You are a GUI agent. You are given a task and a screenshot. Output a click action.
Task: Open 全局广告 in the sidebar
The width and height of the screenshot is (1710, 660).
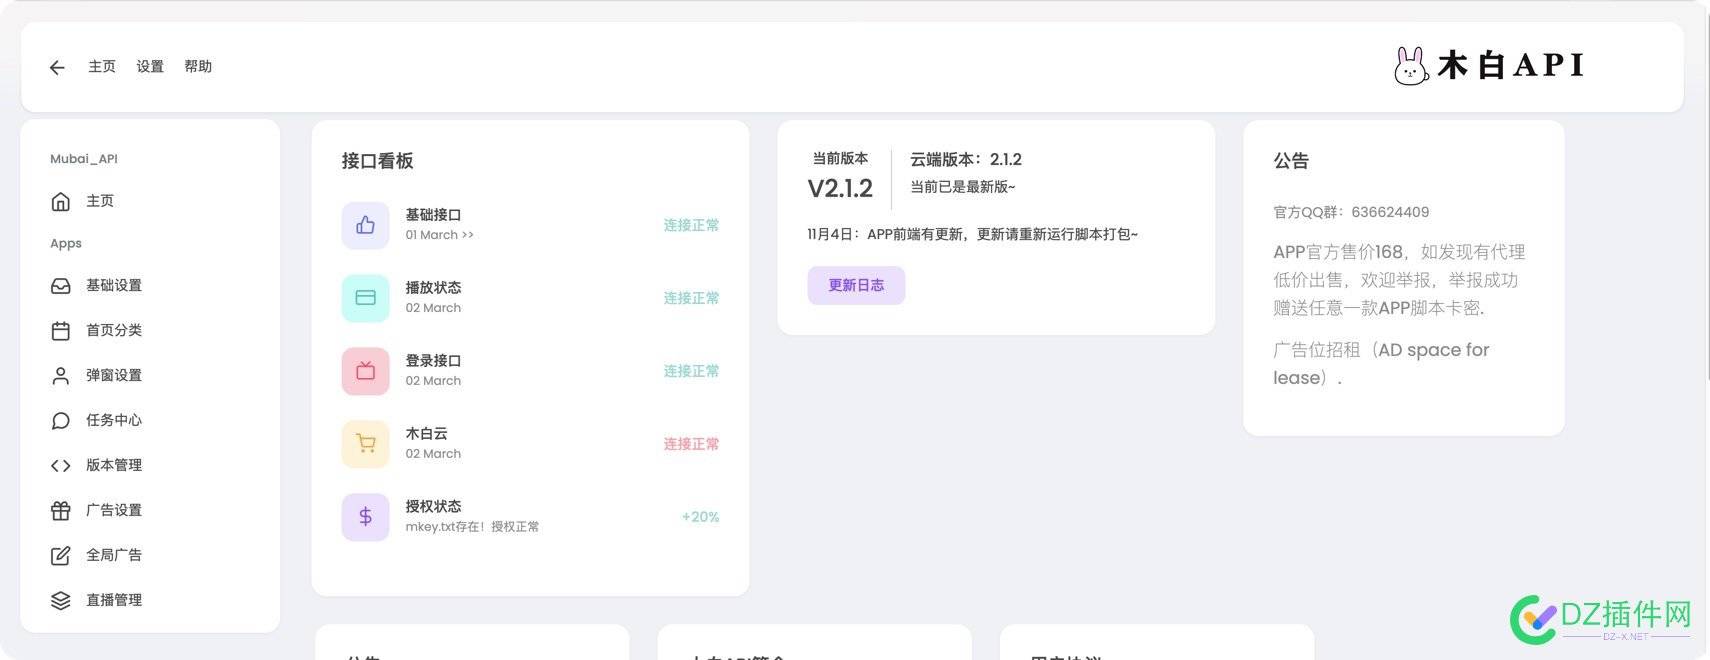pos(114,556)
